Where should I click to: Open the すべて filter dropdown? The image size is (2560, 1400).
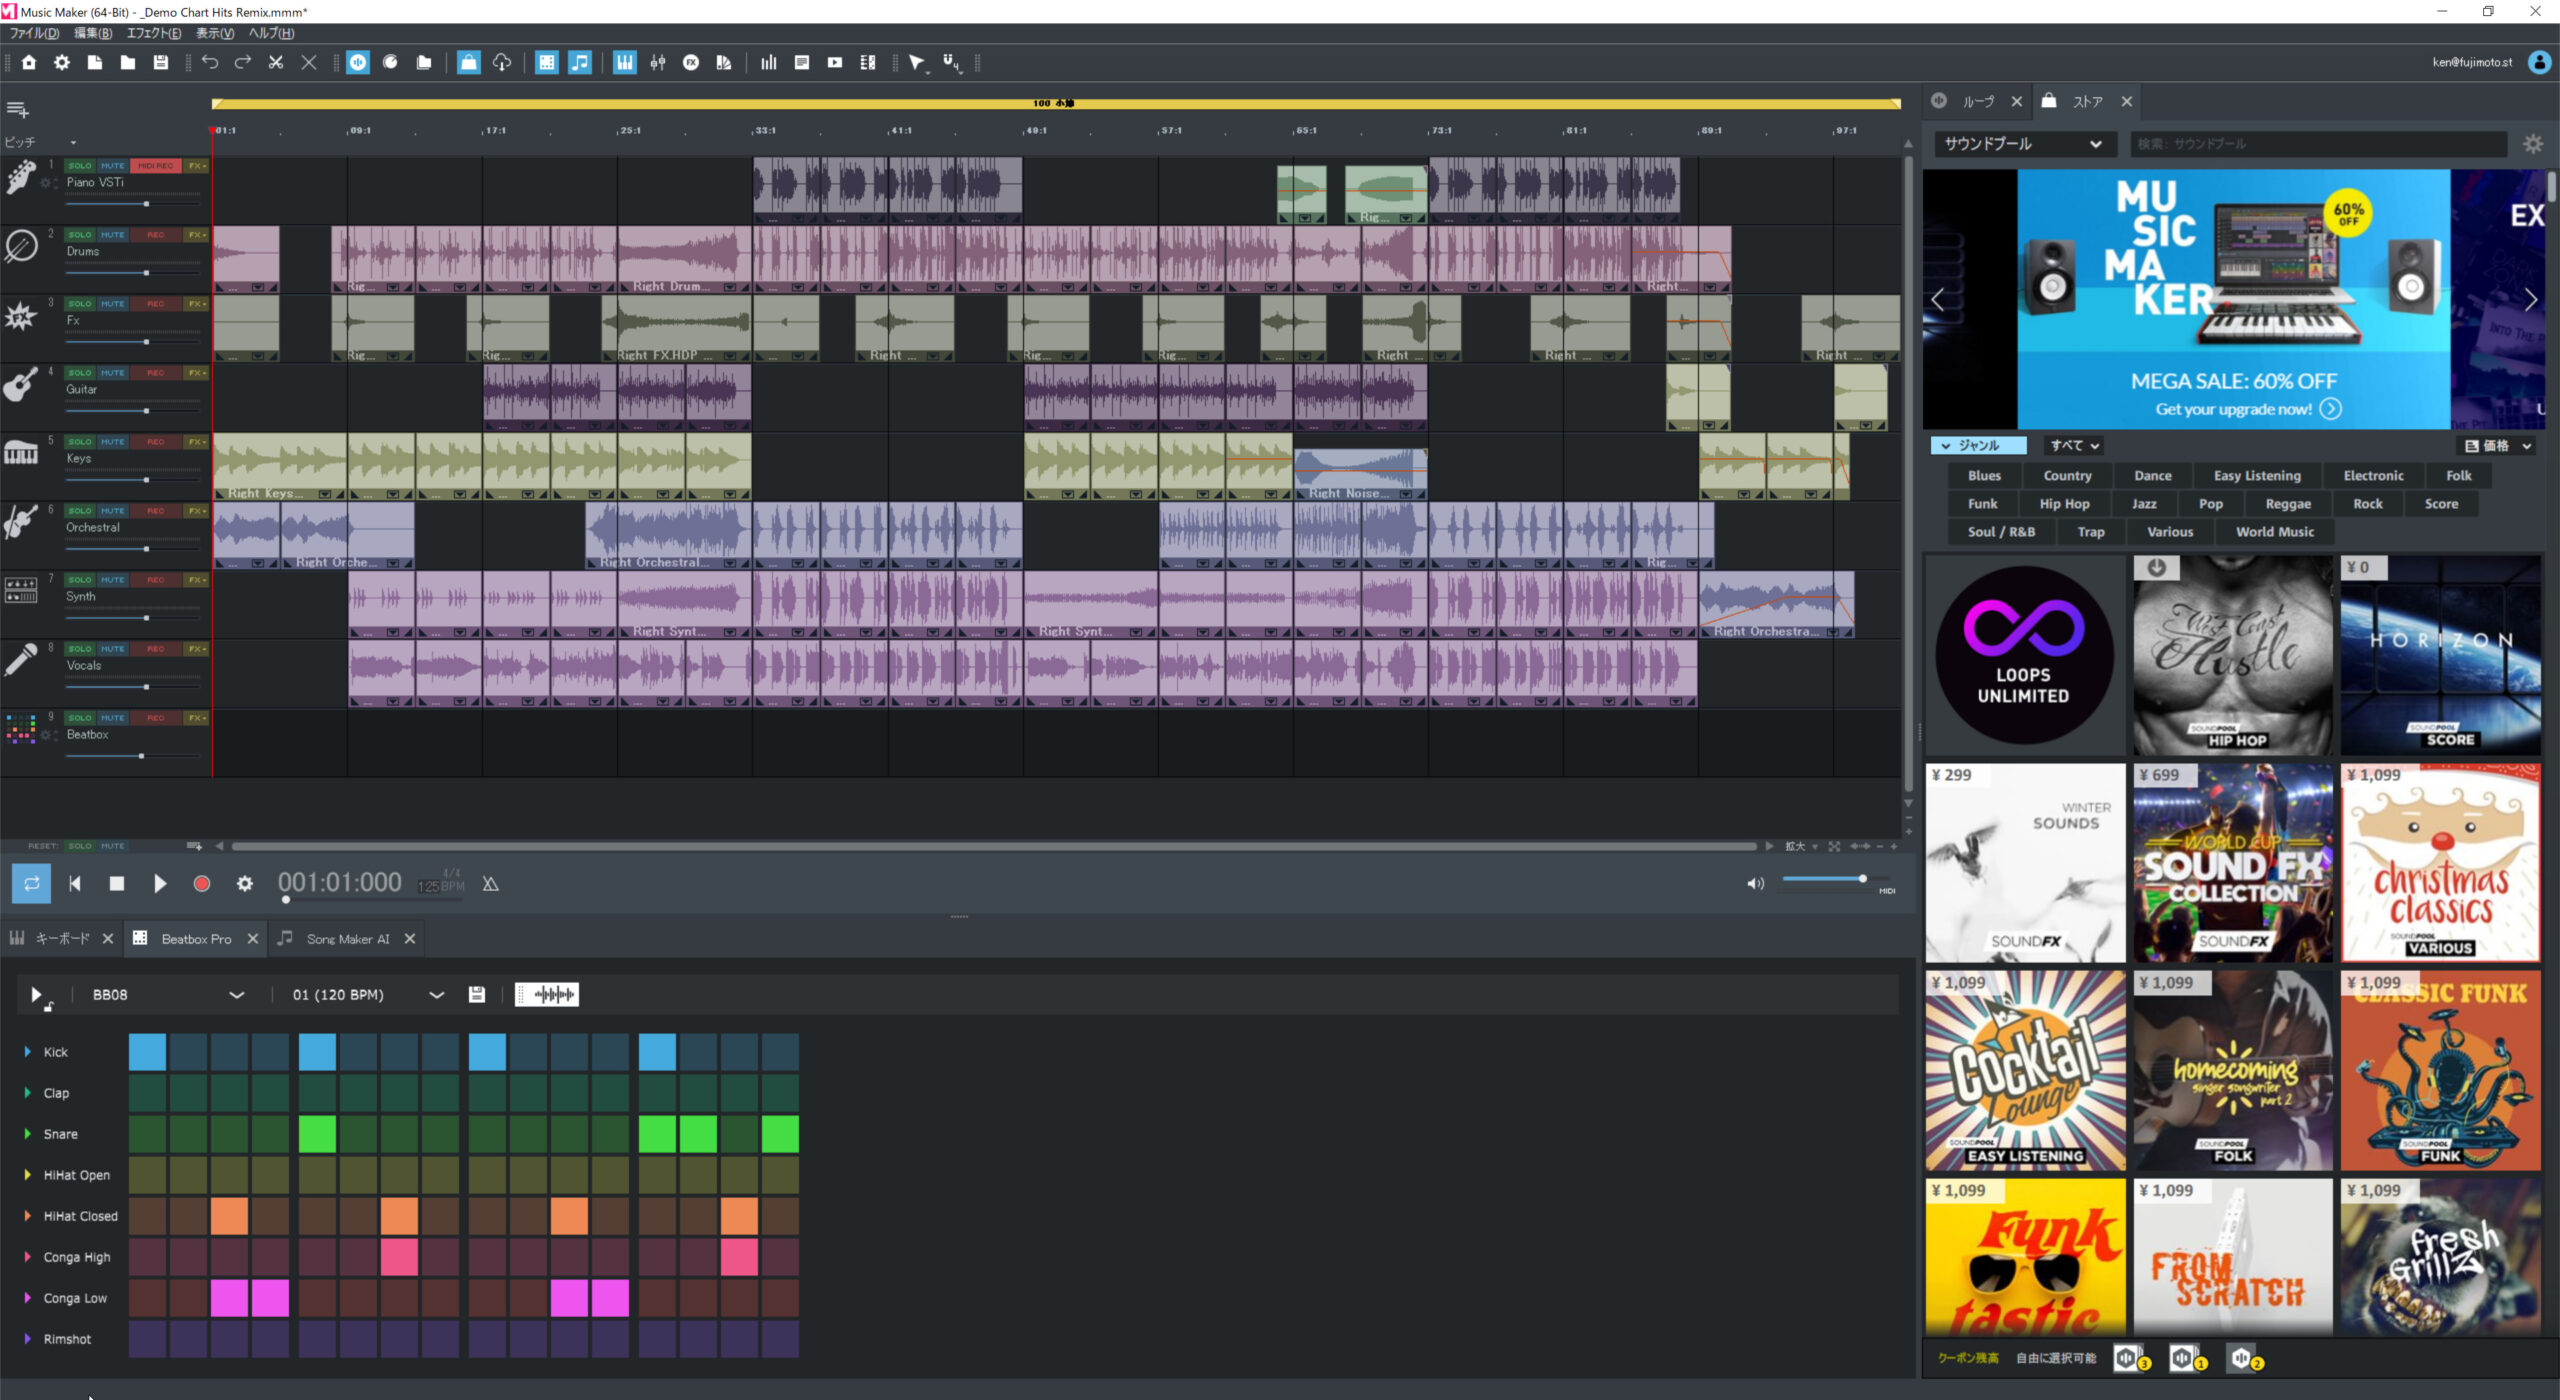click(x=2074, y=446)
